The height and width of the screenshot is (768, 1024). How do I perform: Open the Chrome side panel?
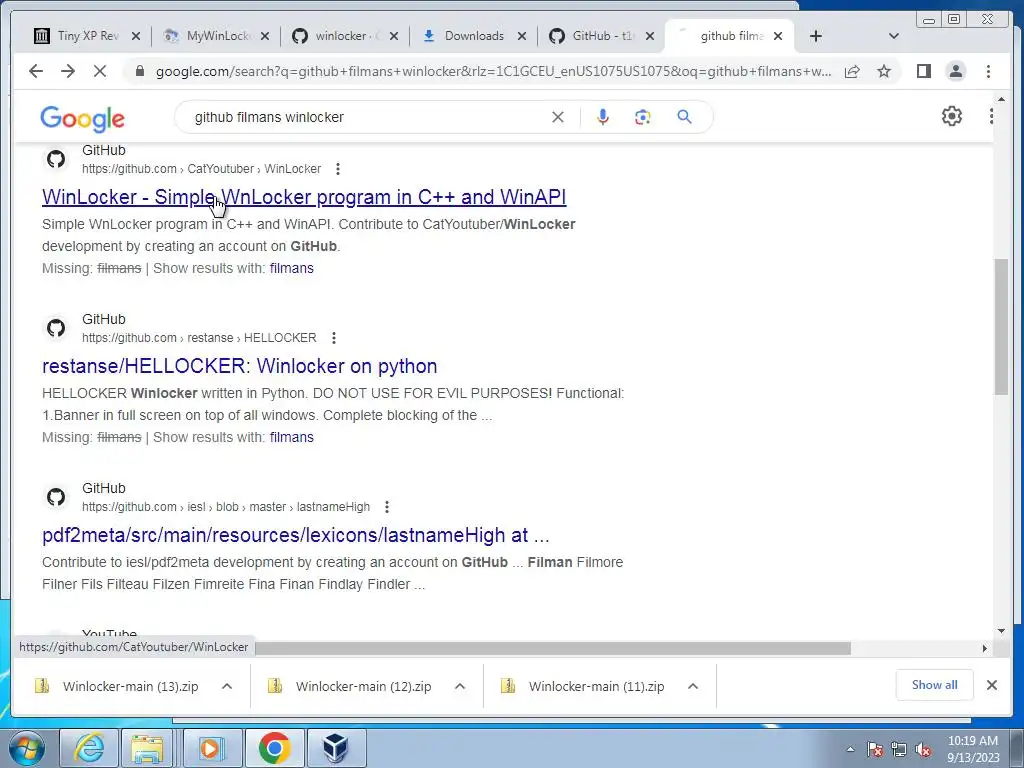coord(923,71)
